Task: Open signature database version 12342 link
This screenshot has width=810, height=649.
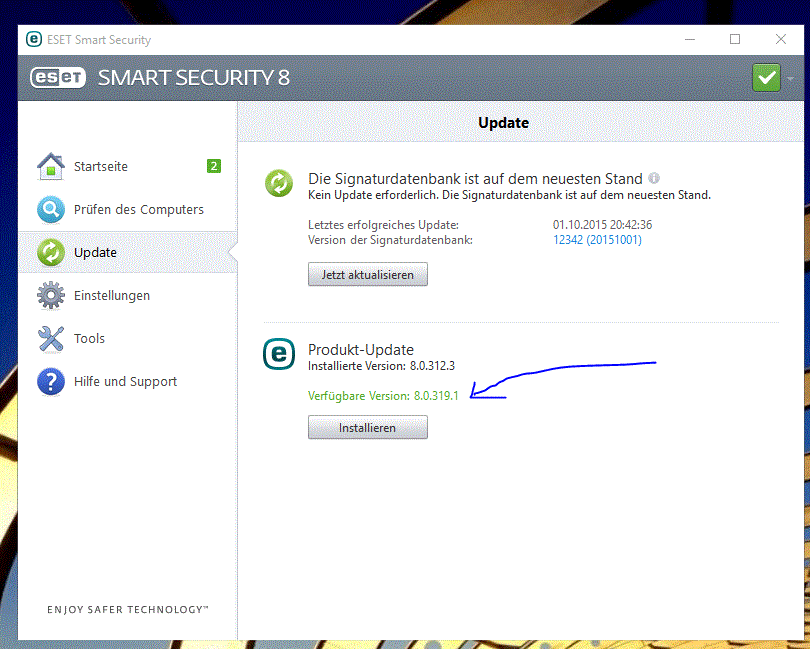Action: pyautogui.click(x=596, y=240)
